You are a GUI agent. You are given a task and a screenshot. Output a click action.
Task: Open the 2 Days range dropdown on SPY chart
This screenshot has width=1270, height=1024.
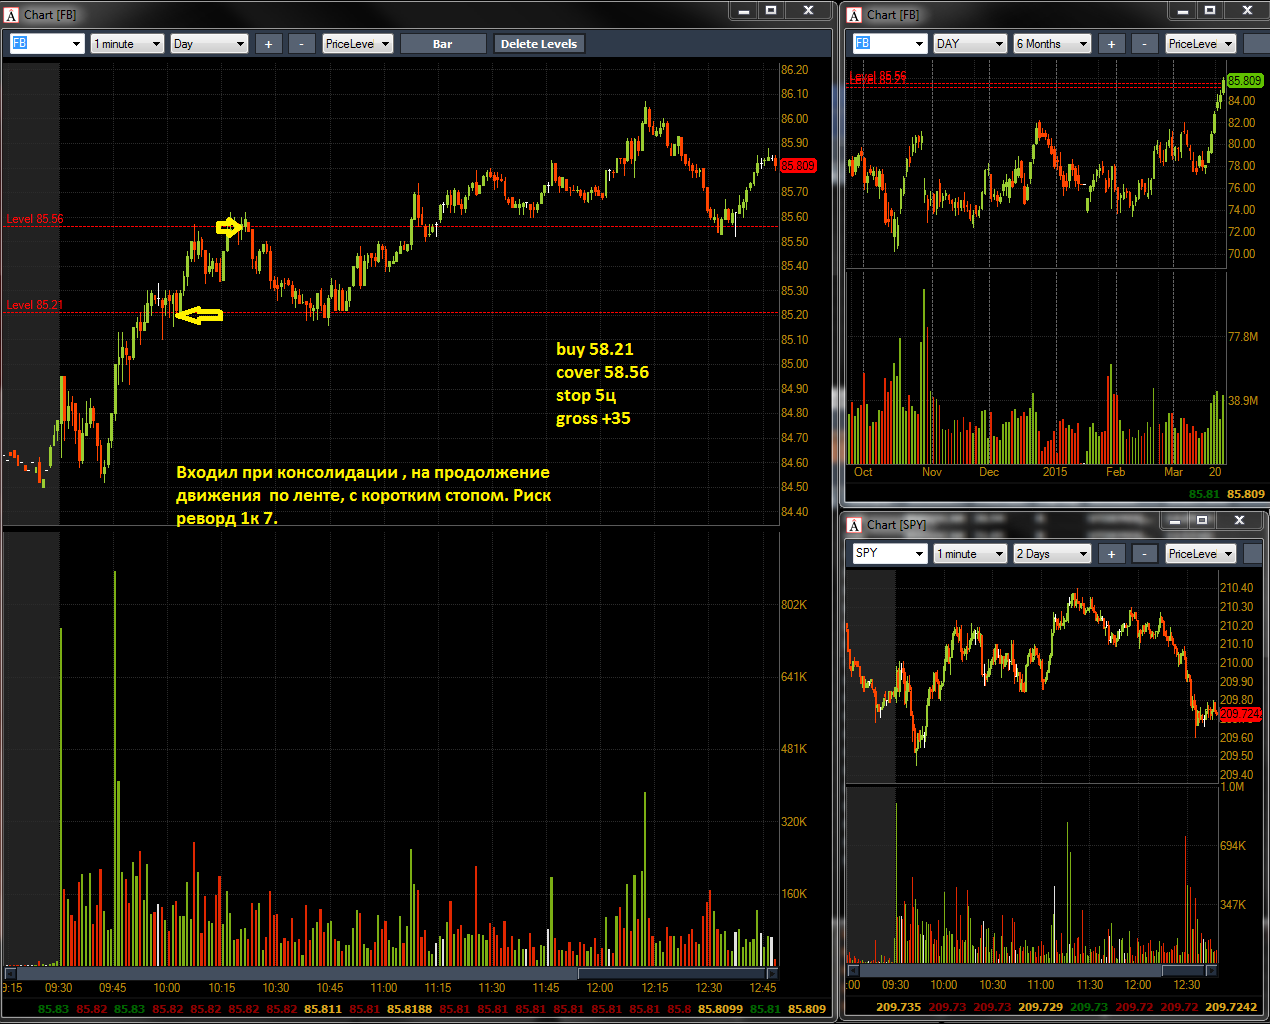[1052, 554]
